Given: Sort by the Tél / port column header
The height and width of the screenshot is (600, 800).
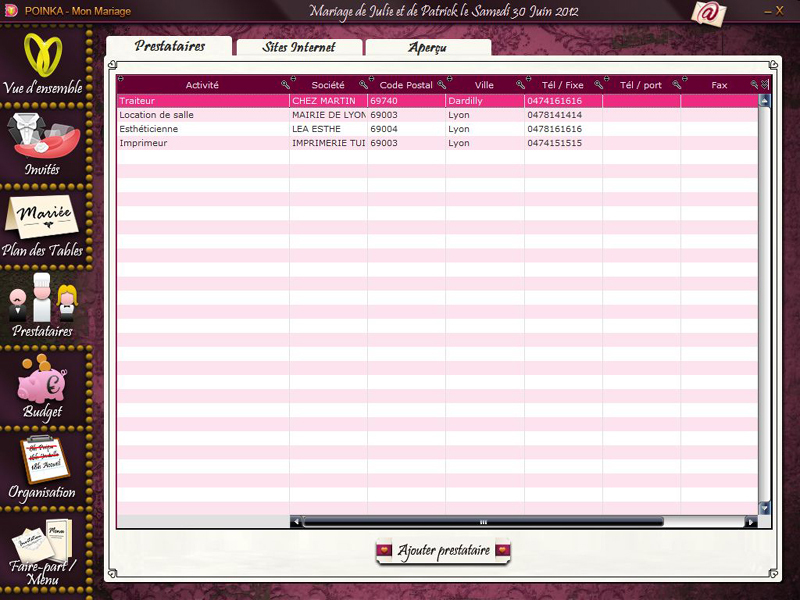Looking at the screenshot, I should pos(641,85).
